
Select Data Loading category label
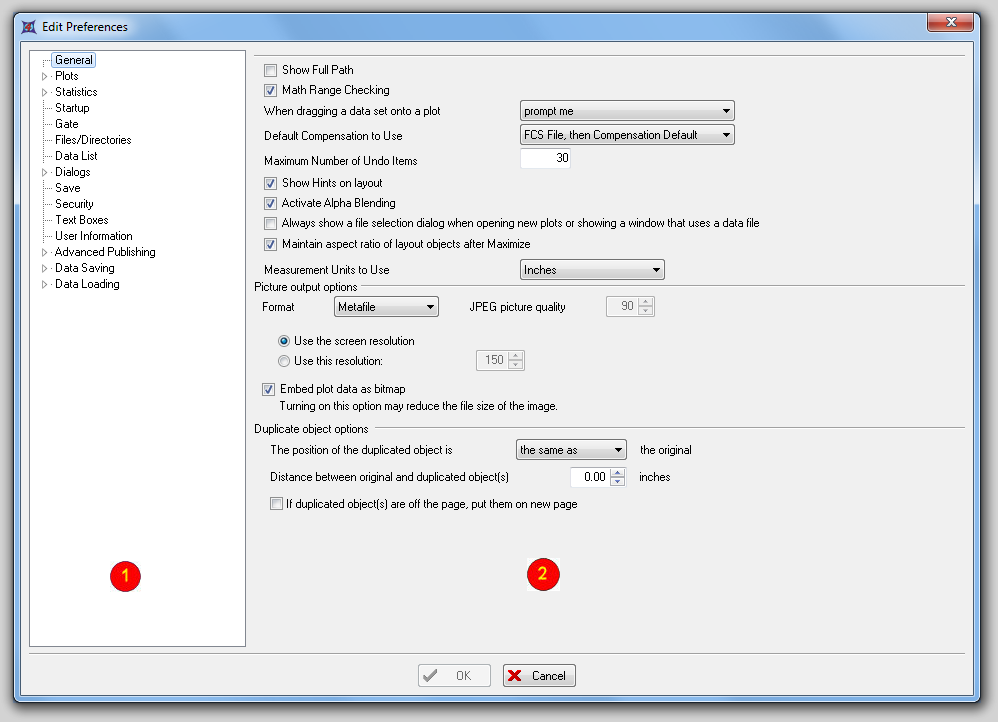[87, 284]
